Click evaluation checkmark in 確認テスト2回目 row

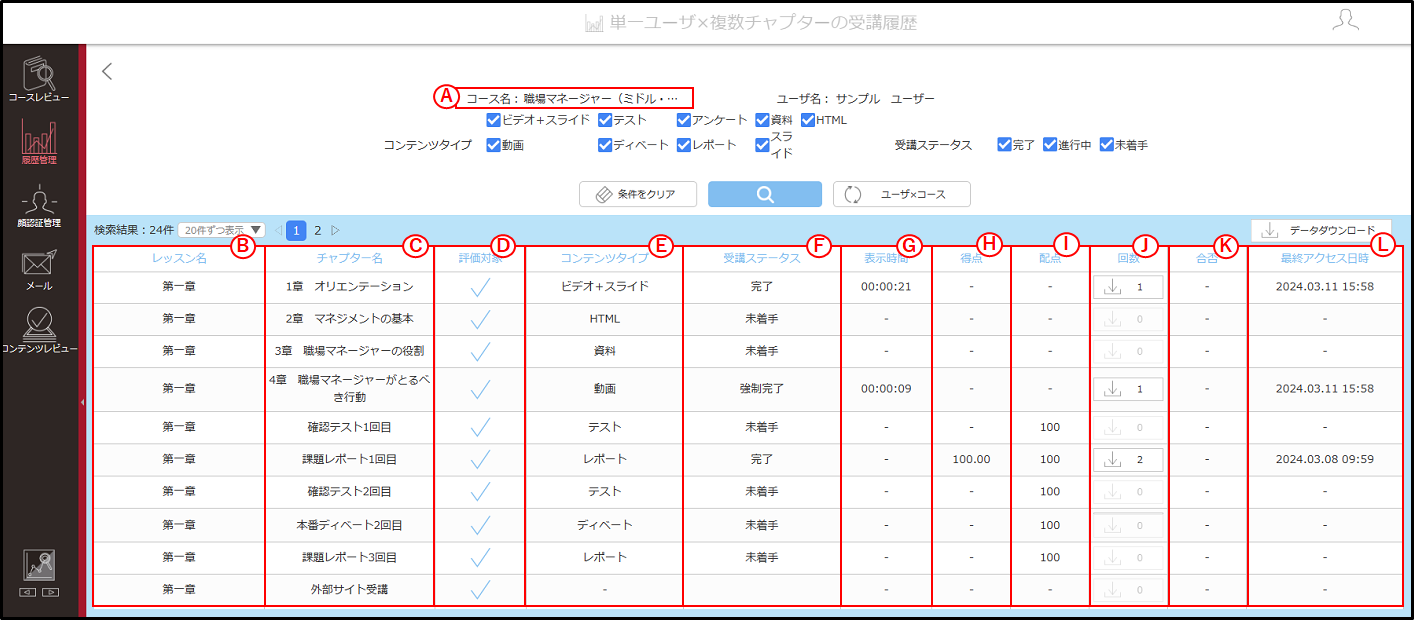click(480, 492)
